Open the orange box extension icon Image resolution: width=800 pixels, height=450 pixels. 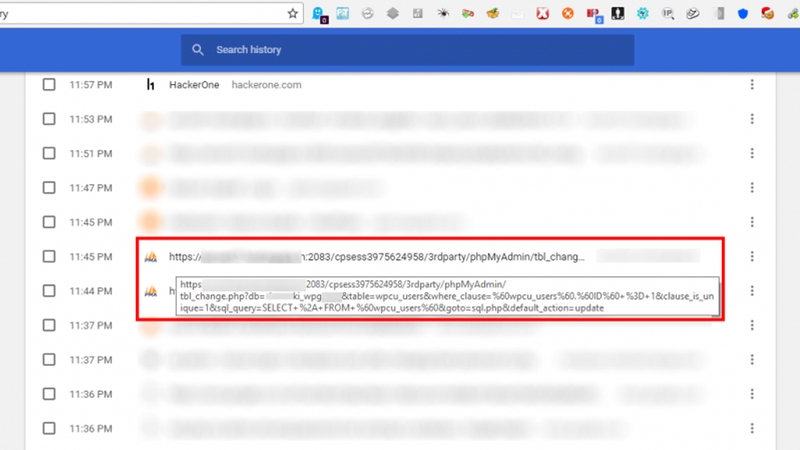click(x=493, y=13)
